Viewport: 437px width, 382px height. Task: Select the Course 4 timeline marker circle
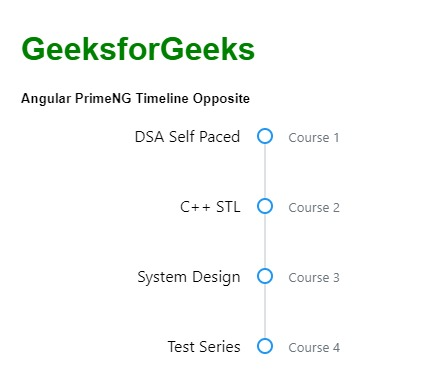[265, 346]
